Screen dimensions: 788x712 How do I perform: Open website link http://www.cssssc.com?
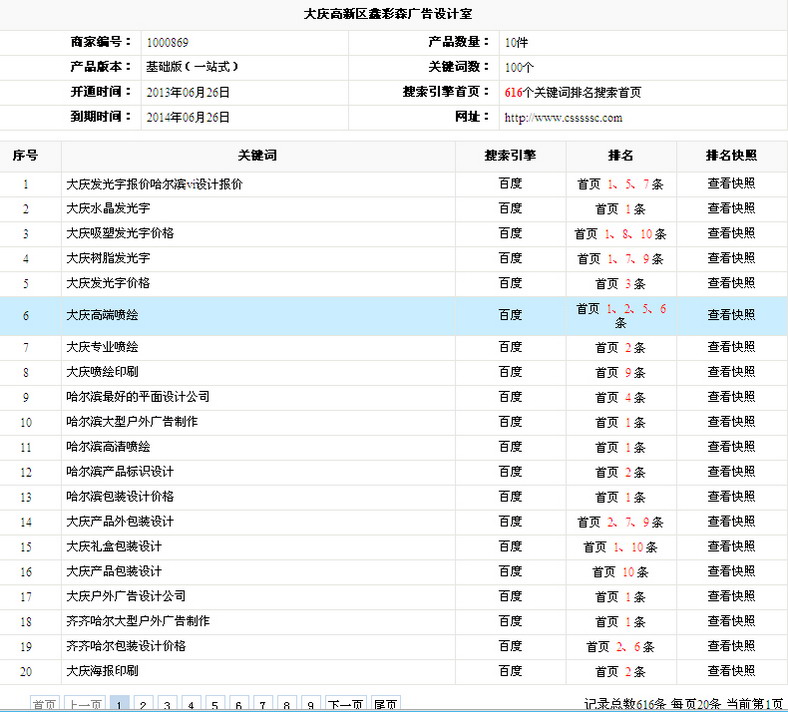563,118
